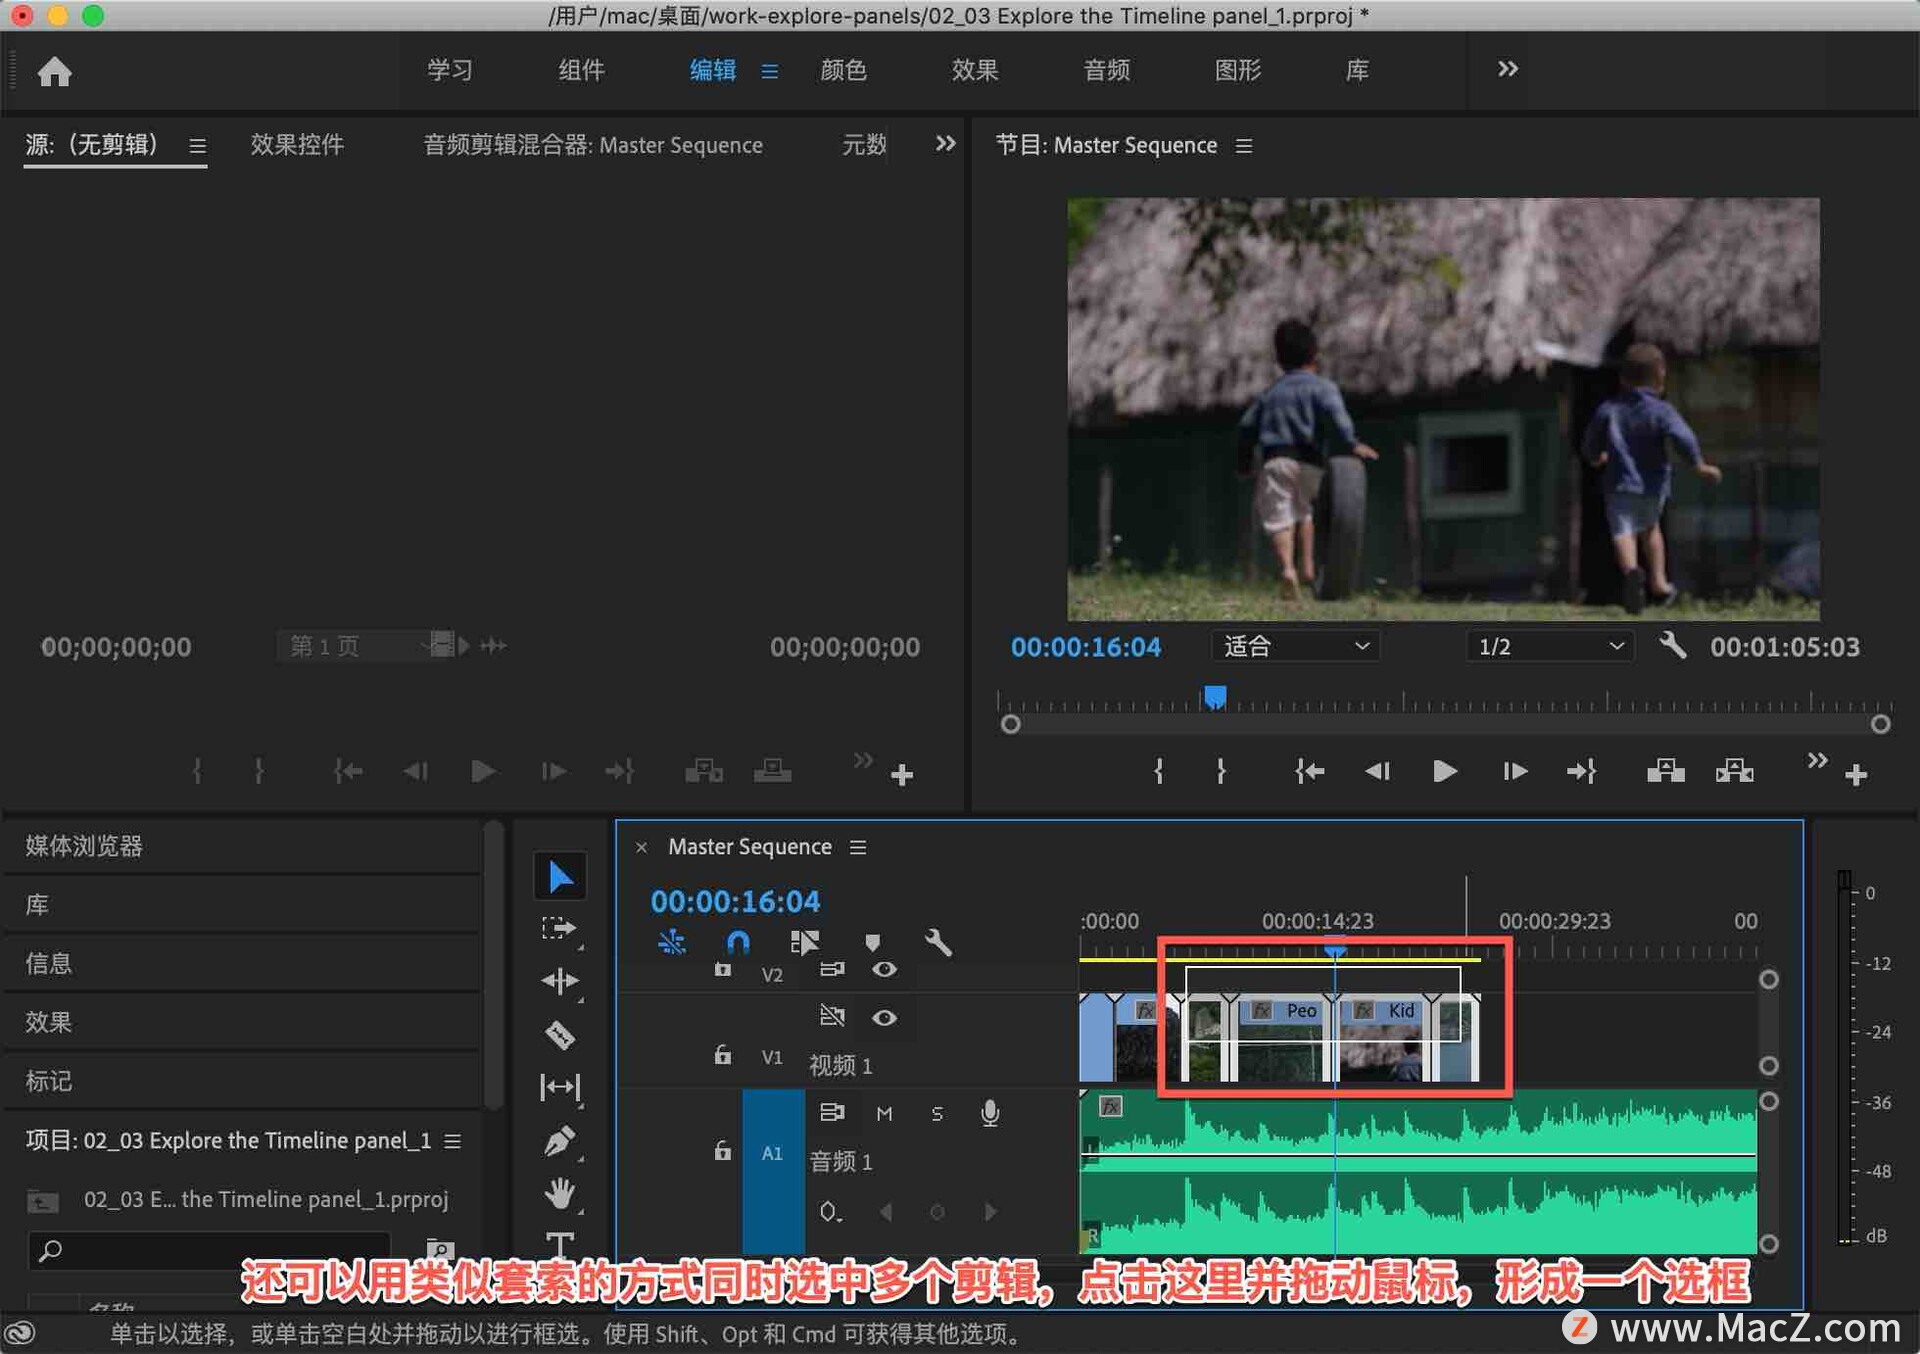Open Source panel menu icon
Viewport: 1920px width, 1354px height.
pos(198,146)
